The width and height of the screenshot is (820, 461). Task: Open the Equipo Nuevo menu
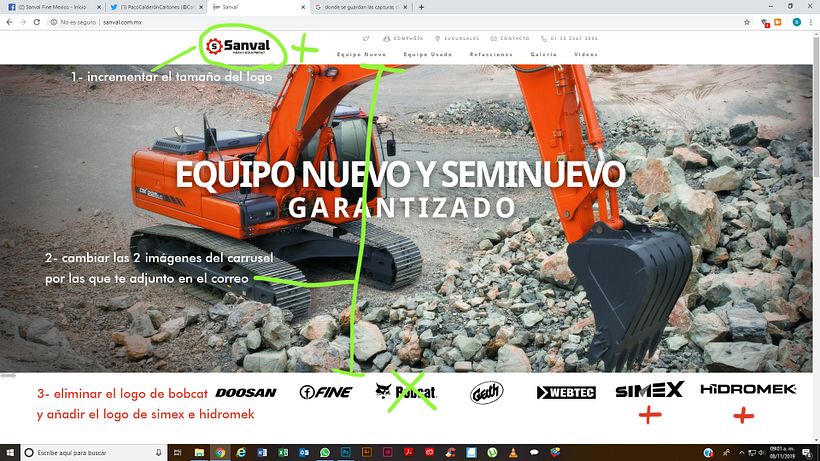tap(361, 54)
